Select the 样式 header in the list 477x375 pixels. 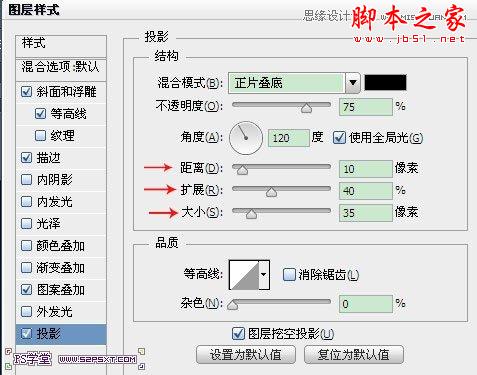(61, 46)
